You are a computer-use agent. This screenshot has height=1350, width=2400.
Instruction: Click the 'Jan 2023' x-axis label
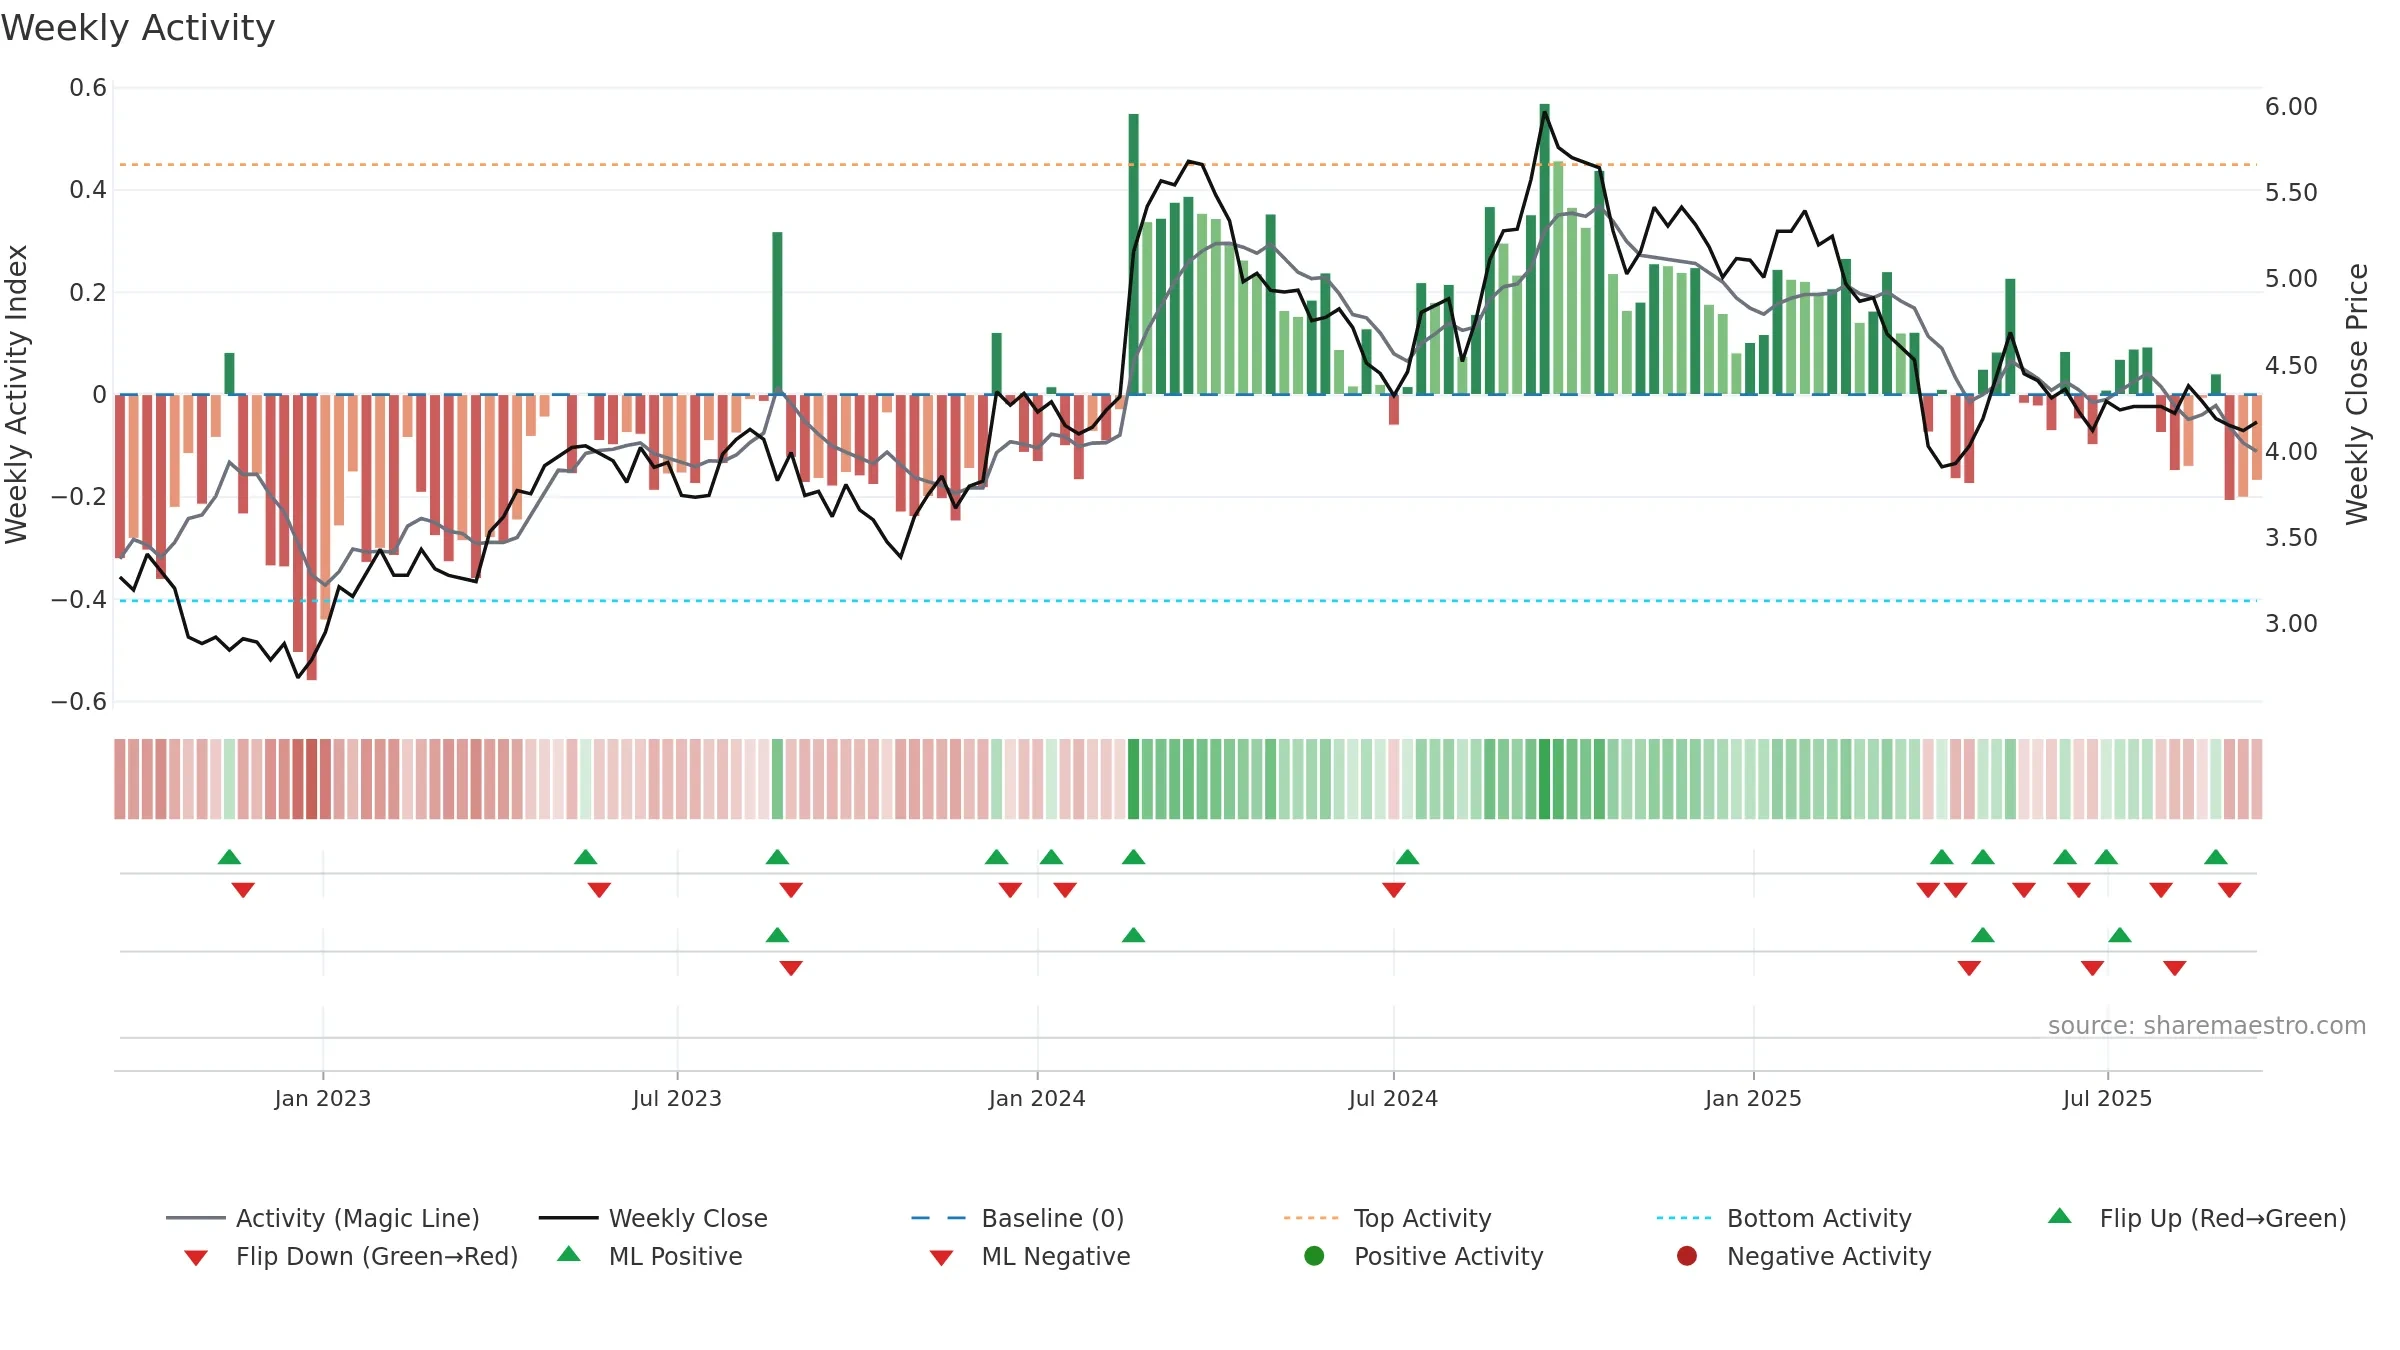(323, 1098)
